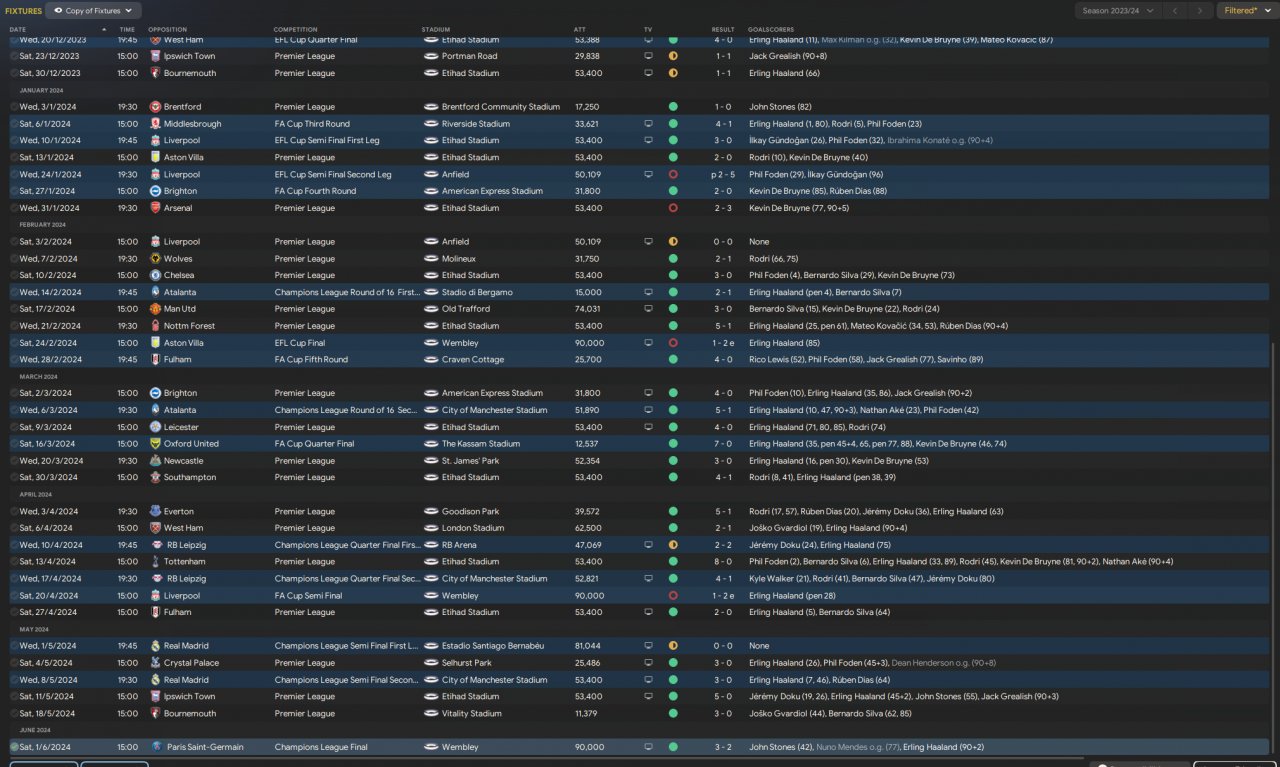Screen dimensions: 1280x767
Task: Click 'Jack Grealish (90+8)' in the Ipswich Town row
Action: point(788,56)
